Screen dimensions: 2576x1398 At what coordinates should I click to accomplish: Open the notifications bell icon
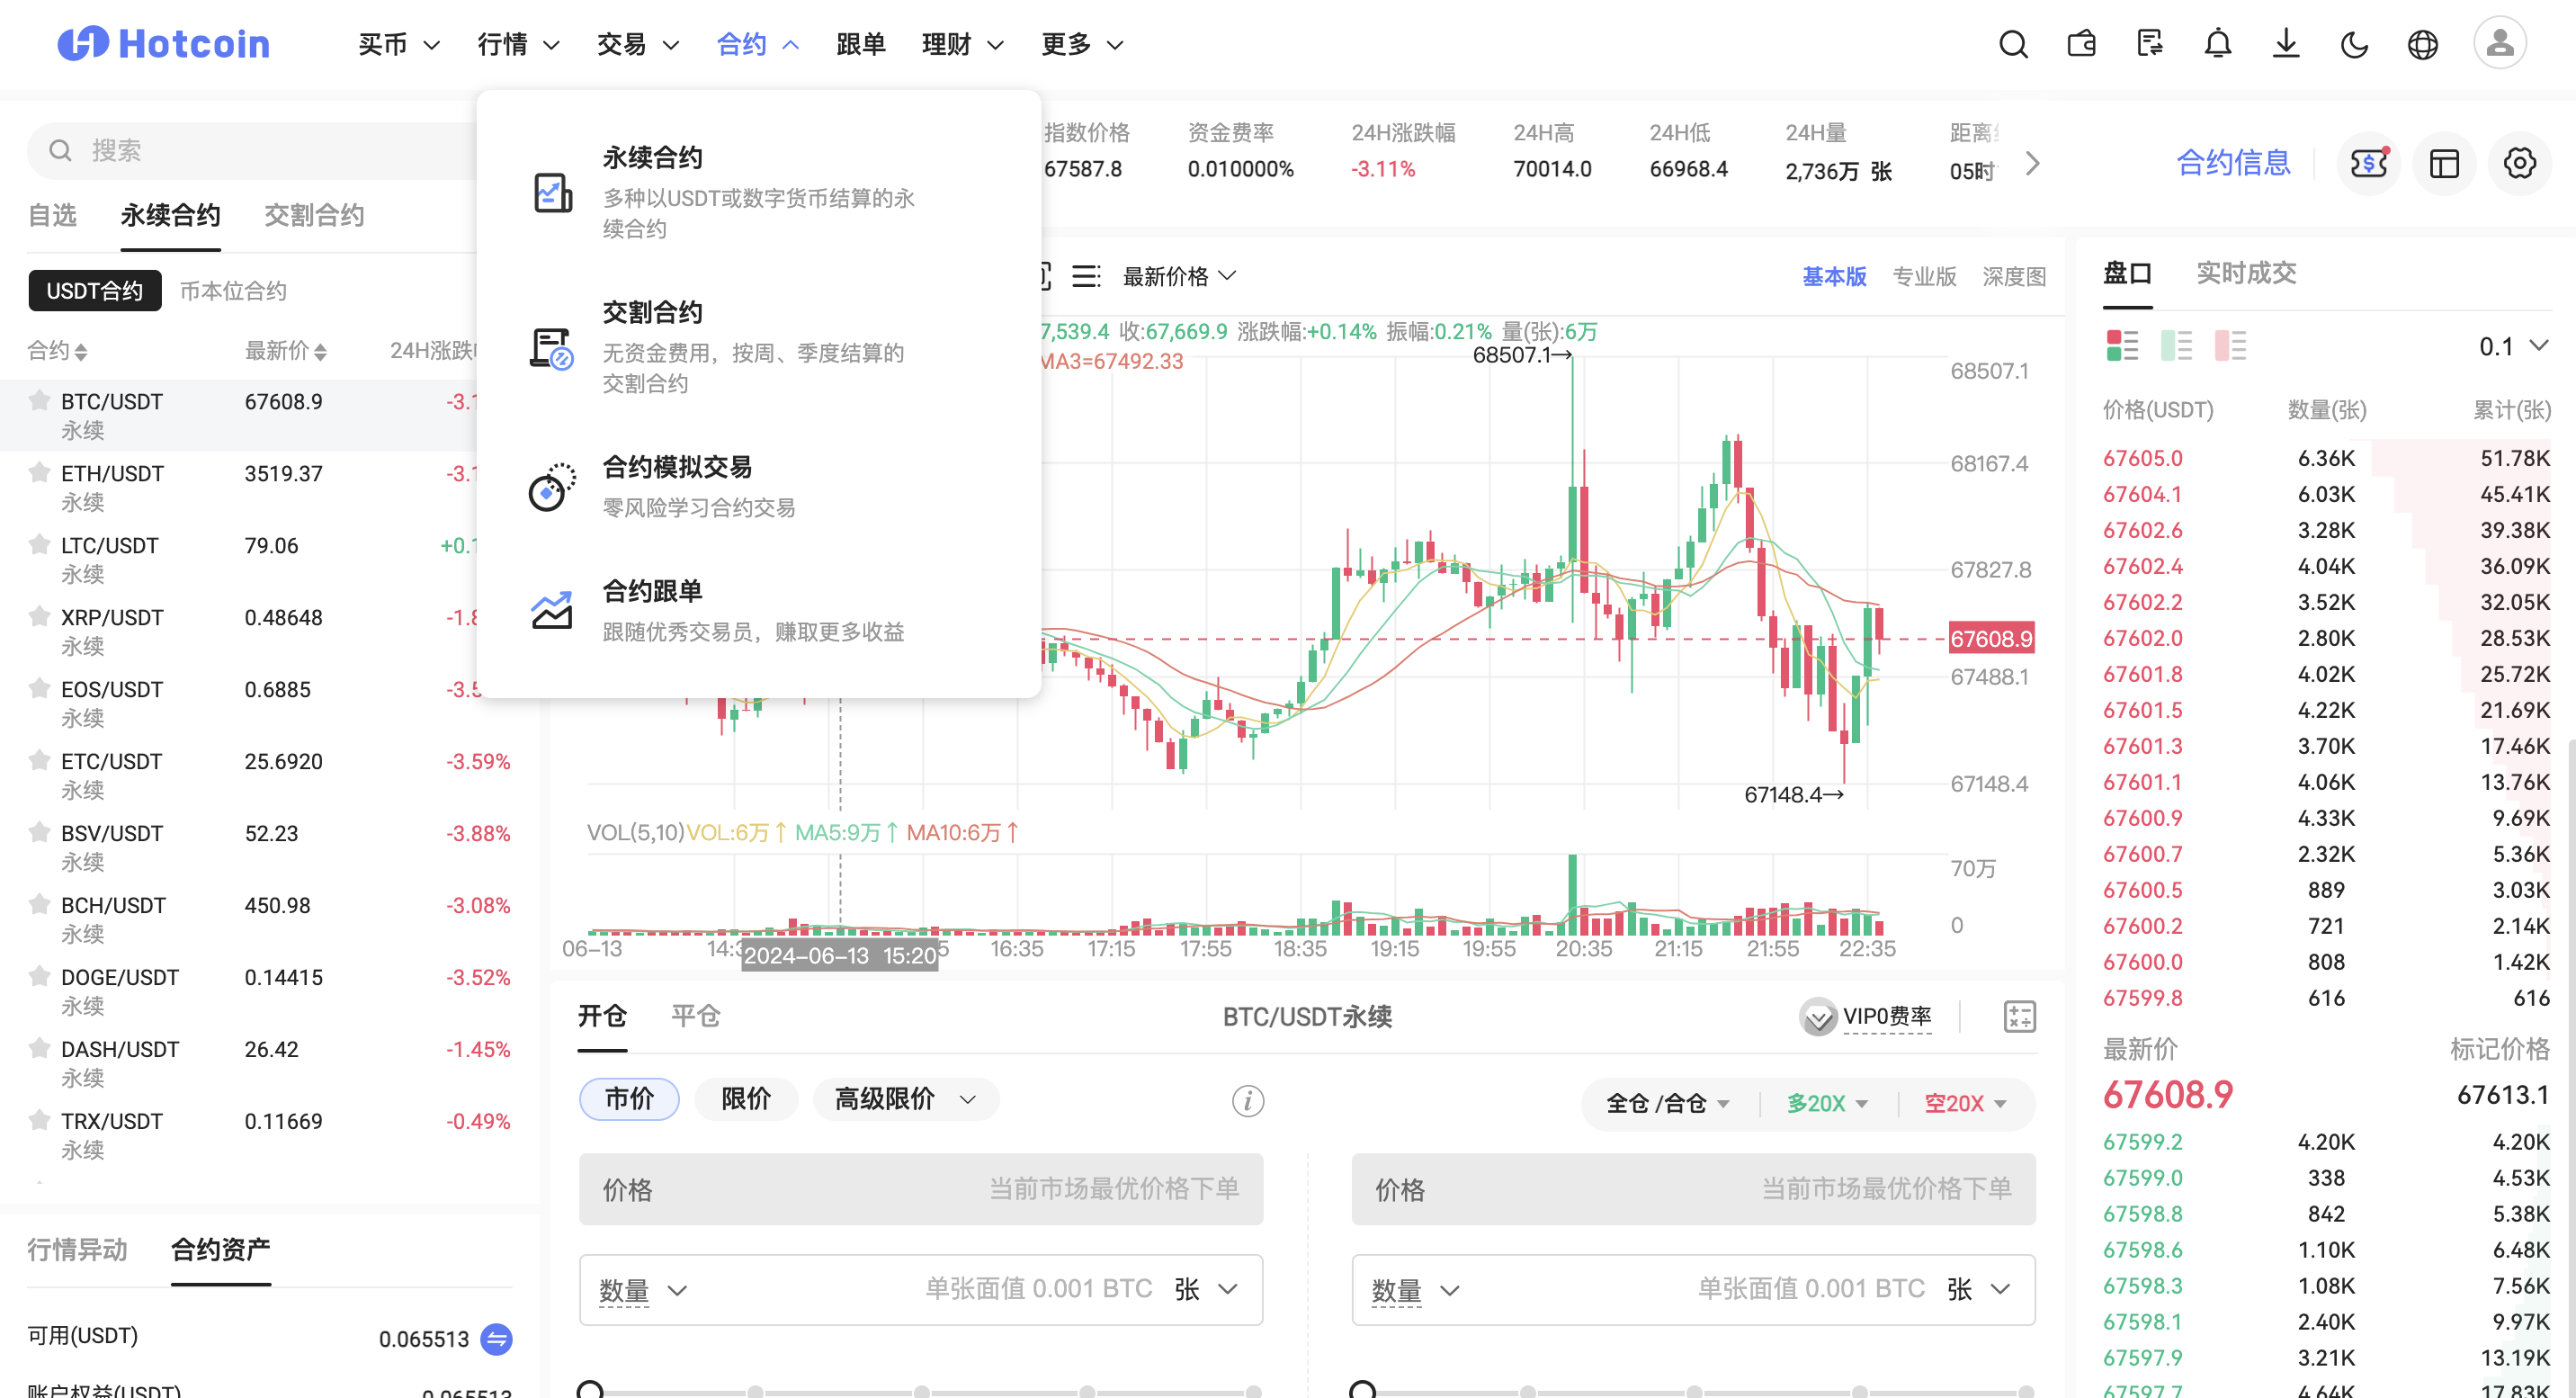[2217, 44]
